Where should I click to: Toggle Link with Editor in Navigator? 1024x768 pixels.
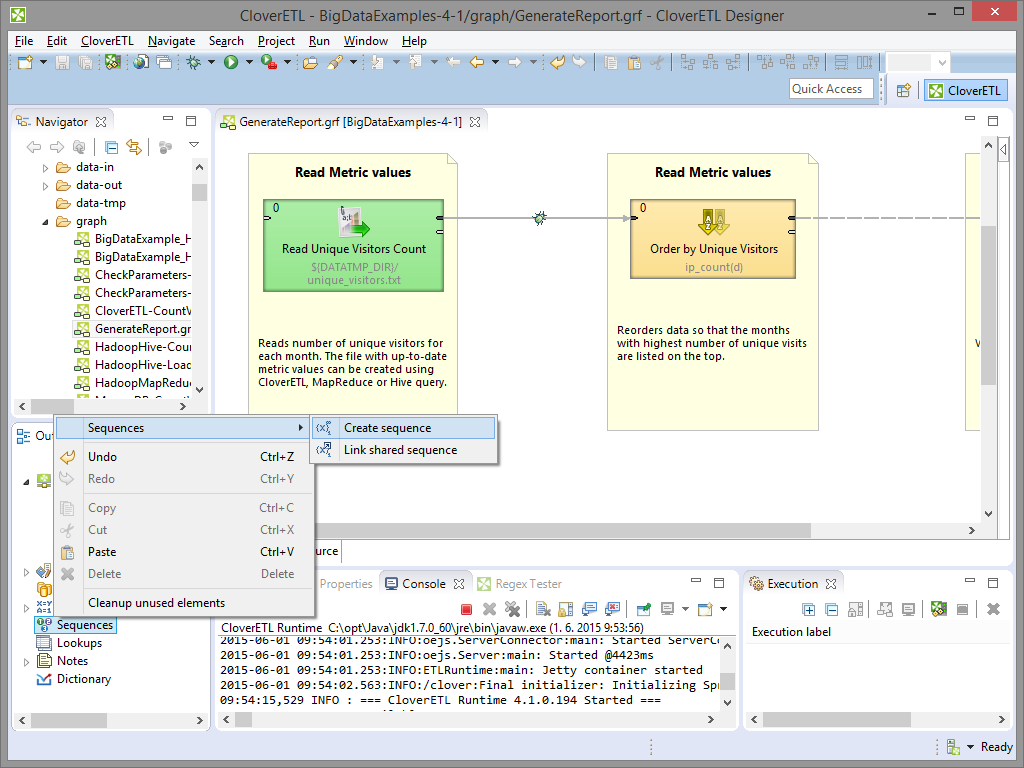click(x=133, y=147)
